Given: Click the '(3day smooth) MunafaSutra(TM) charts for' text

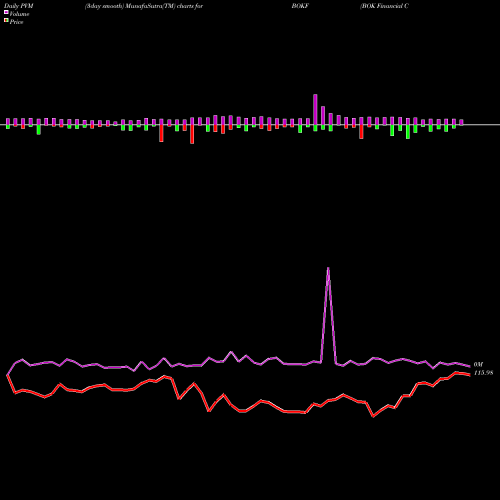Looking at the screenshot, I should click(x=144, y=6).
